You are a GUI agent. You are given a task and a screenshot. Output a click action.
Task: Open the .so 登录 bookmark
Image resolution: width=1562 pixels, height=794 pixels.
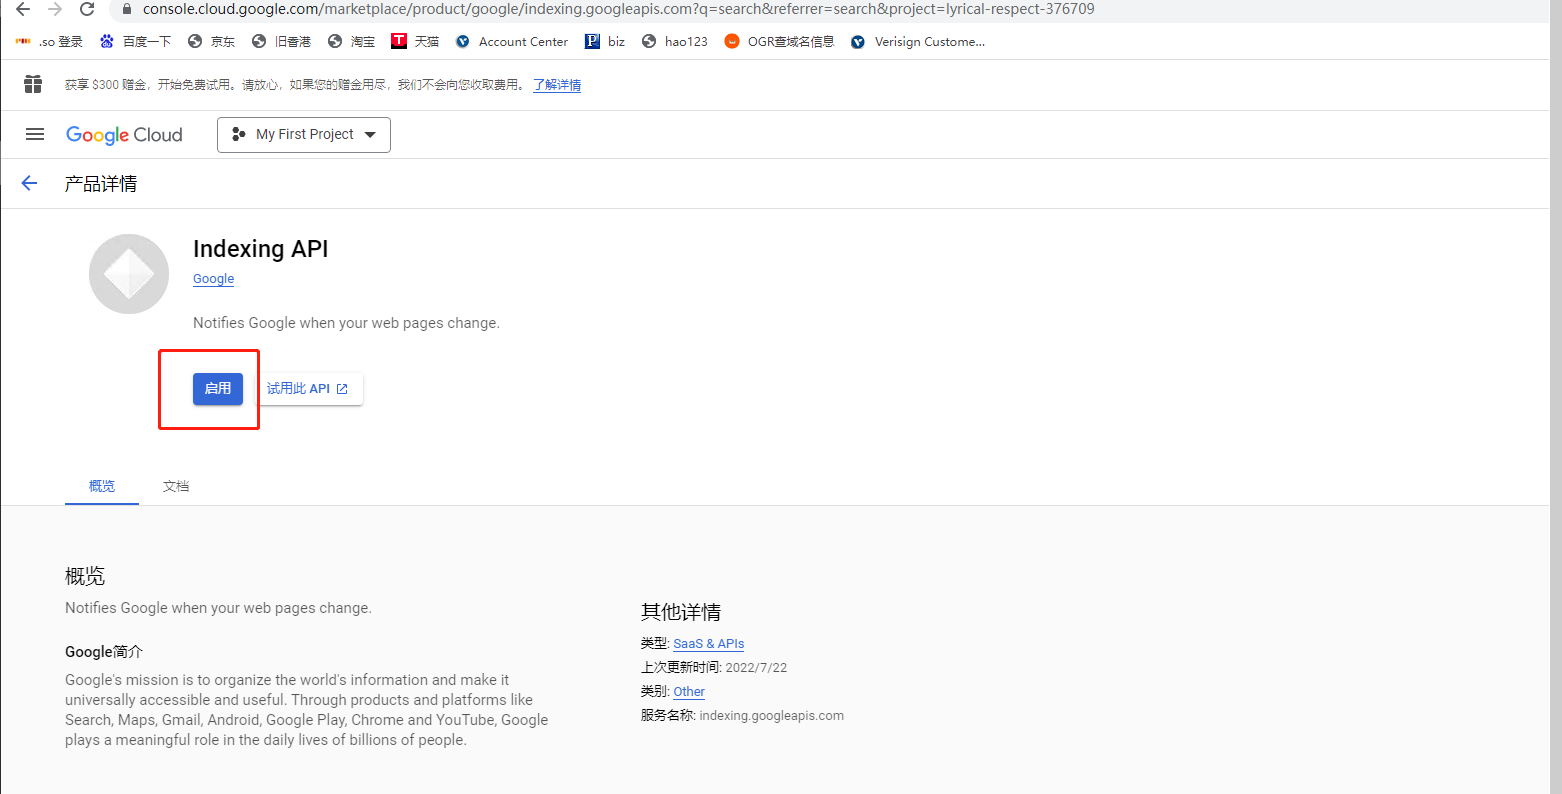point(49,41)
